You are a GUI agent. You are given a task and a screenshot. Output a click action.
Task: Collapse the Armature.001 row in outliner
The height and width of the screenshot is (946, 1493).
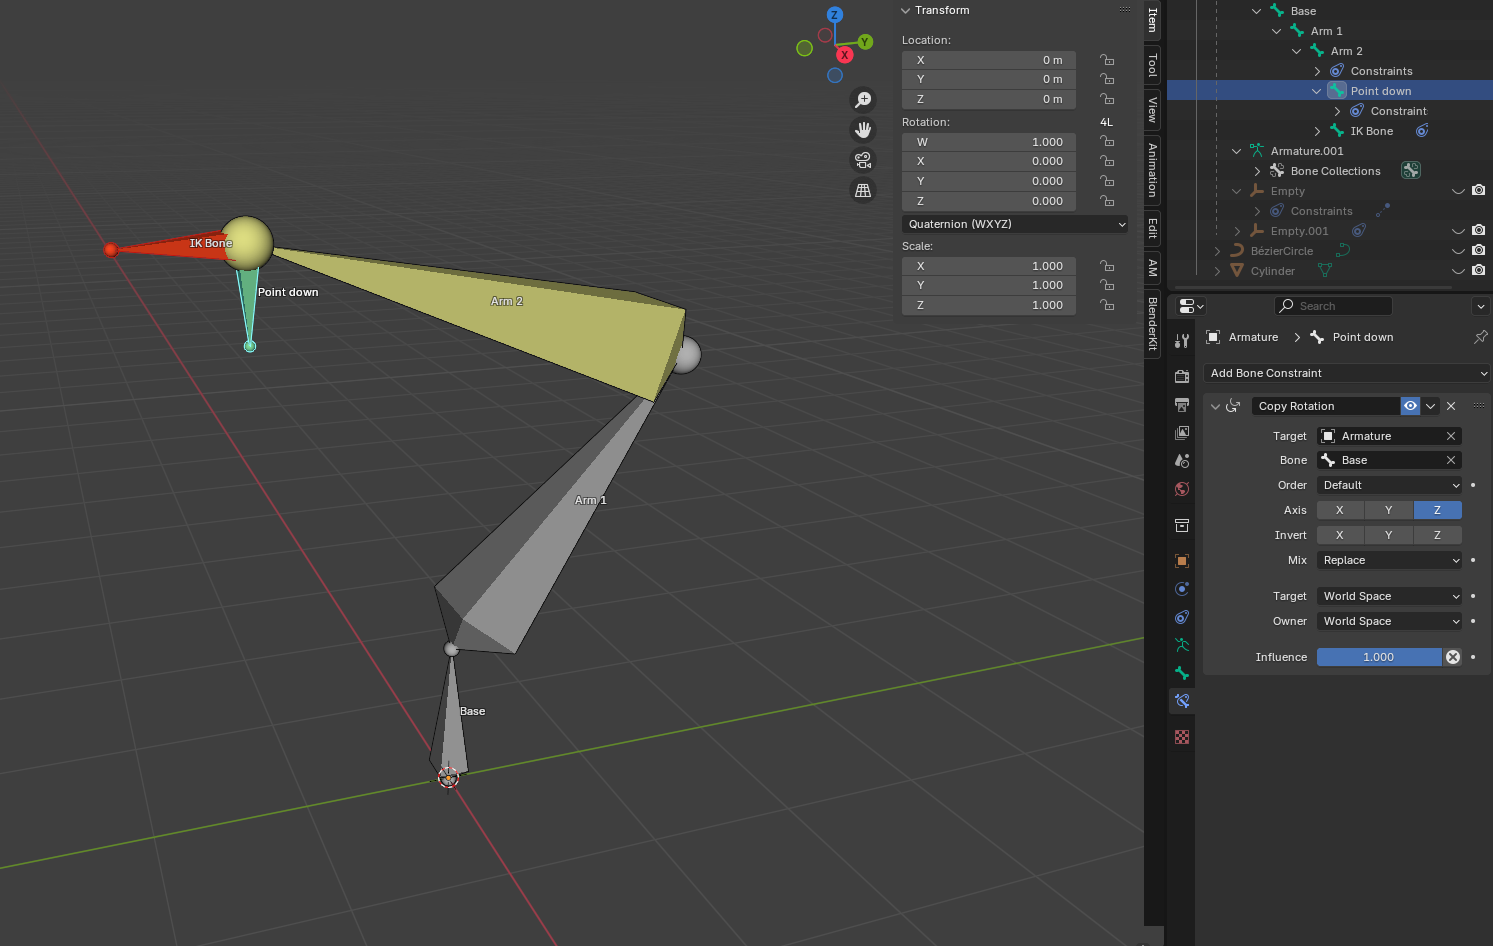pos(1237,151)
